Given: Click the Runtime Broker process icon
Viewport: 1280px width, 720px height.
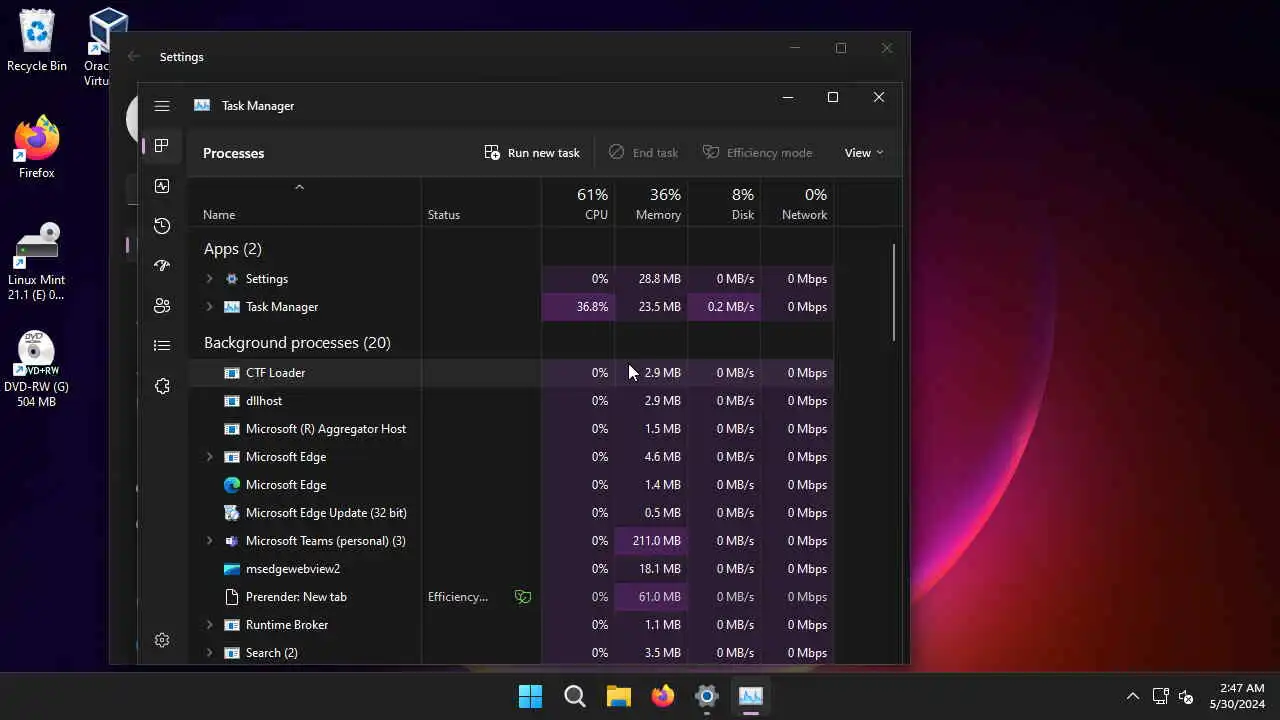Looking at the screenshot, I should pos(232,625).
